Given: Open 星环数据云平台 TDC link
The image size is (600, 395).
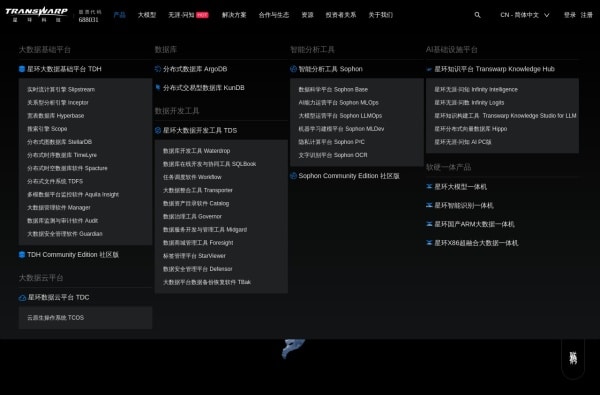Looking at the screenshot, I should [x=58, y=297].
